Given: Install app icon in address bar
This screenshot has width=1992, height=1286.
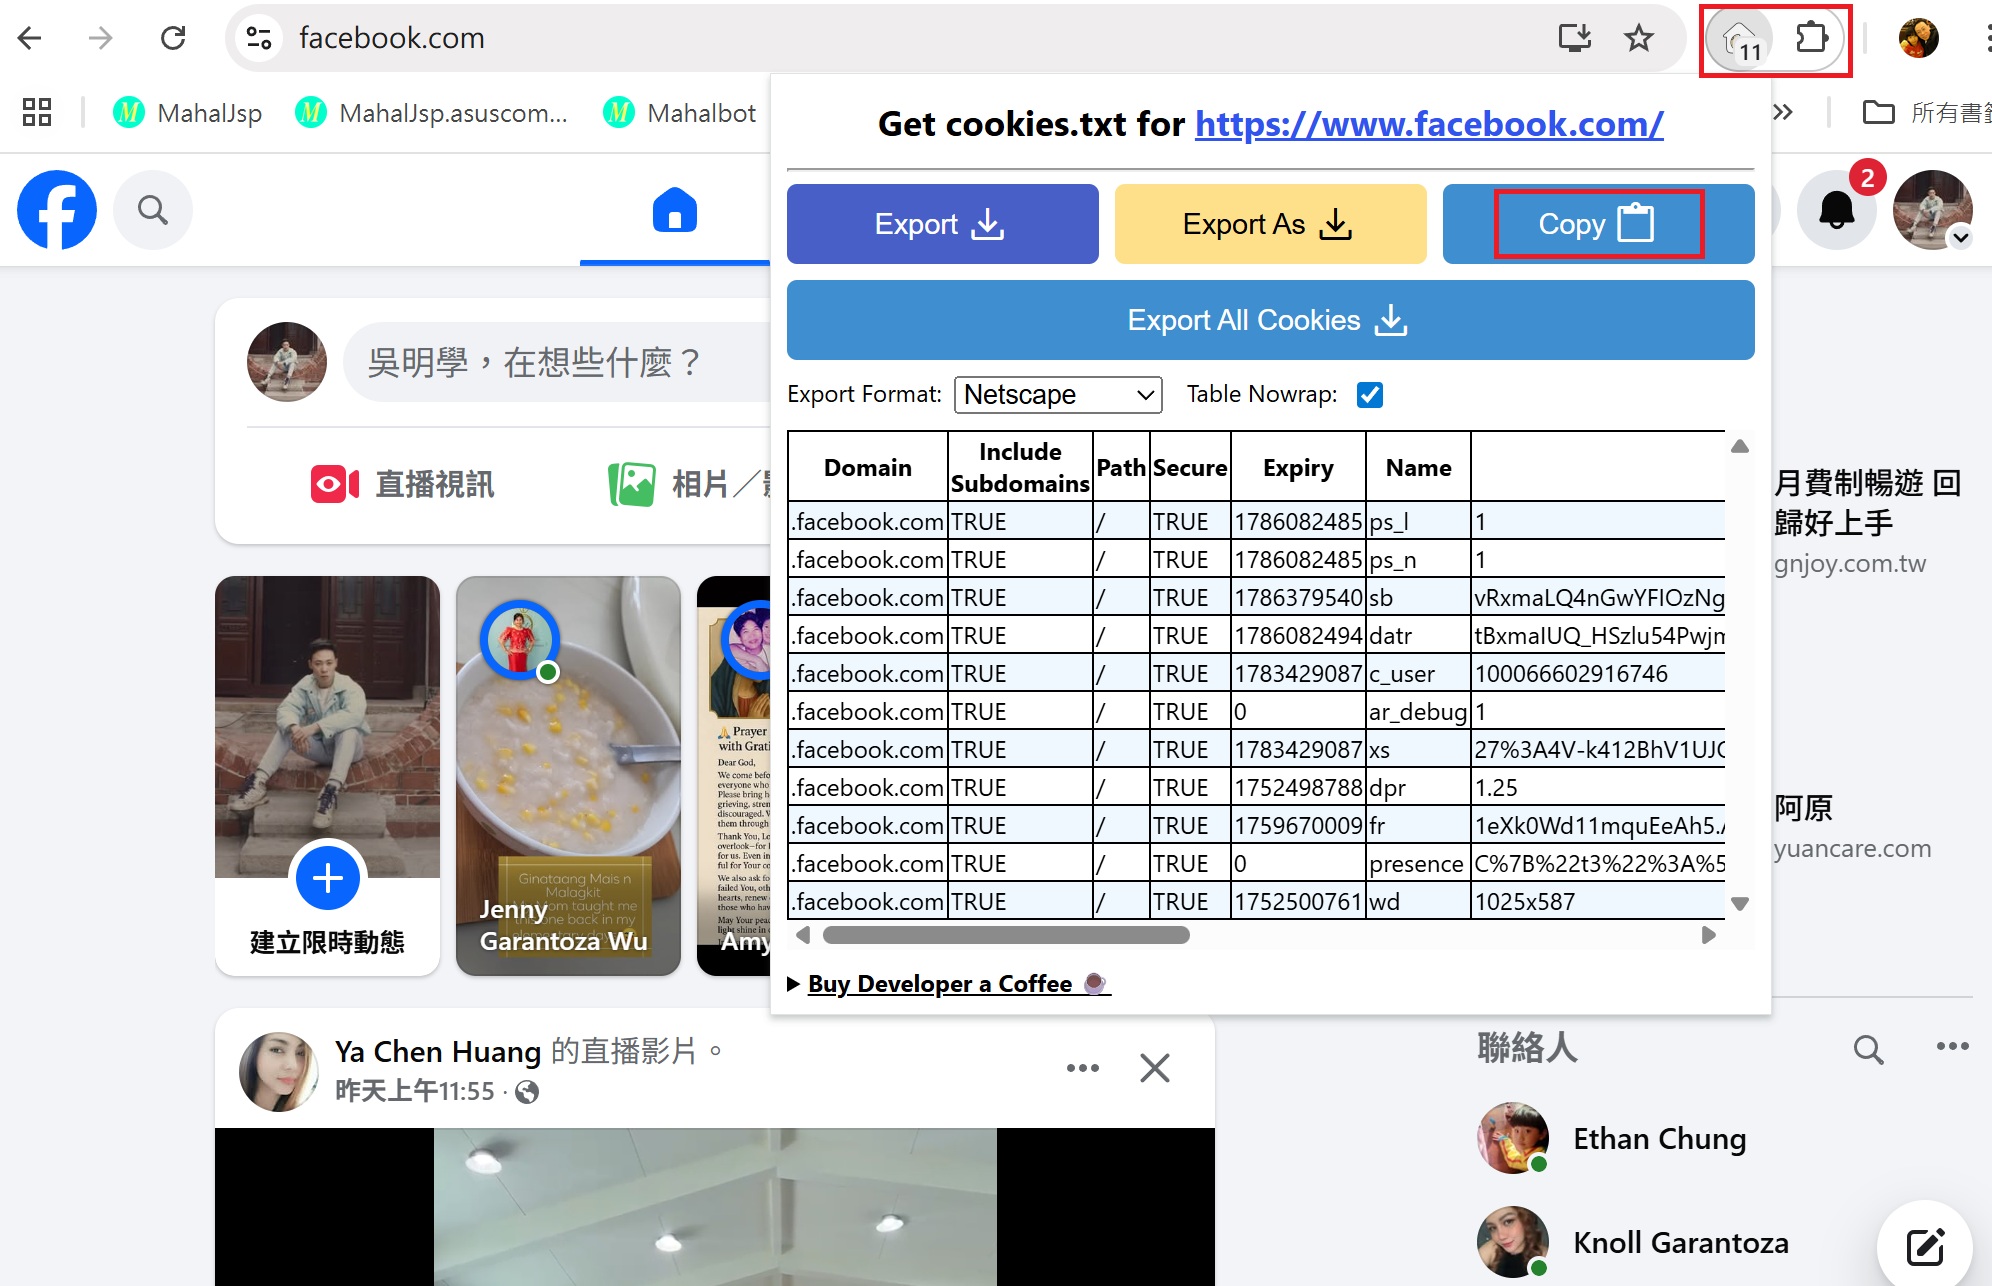Looking at the screenshot, I should 1575,38.
